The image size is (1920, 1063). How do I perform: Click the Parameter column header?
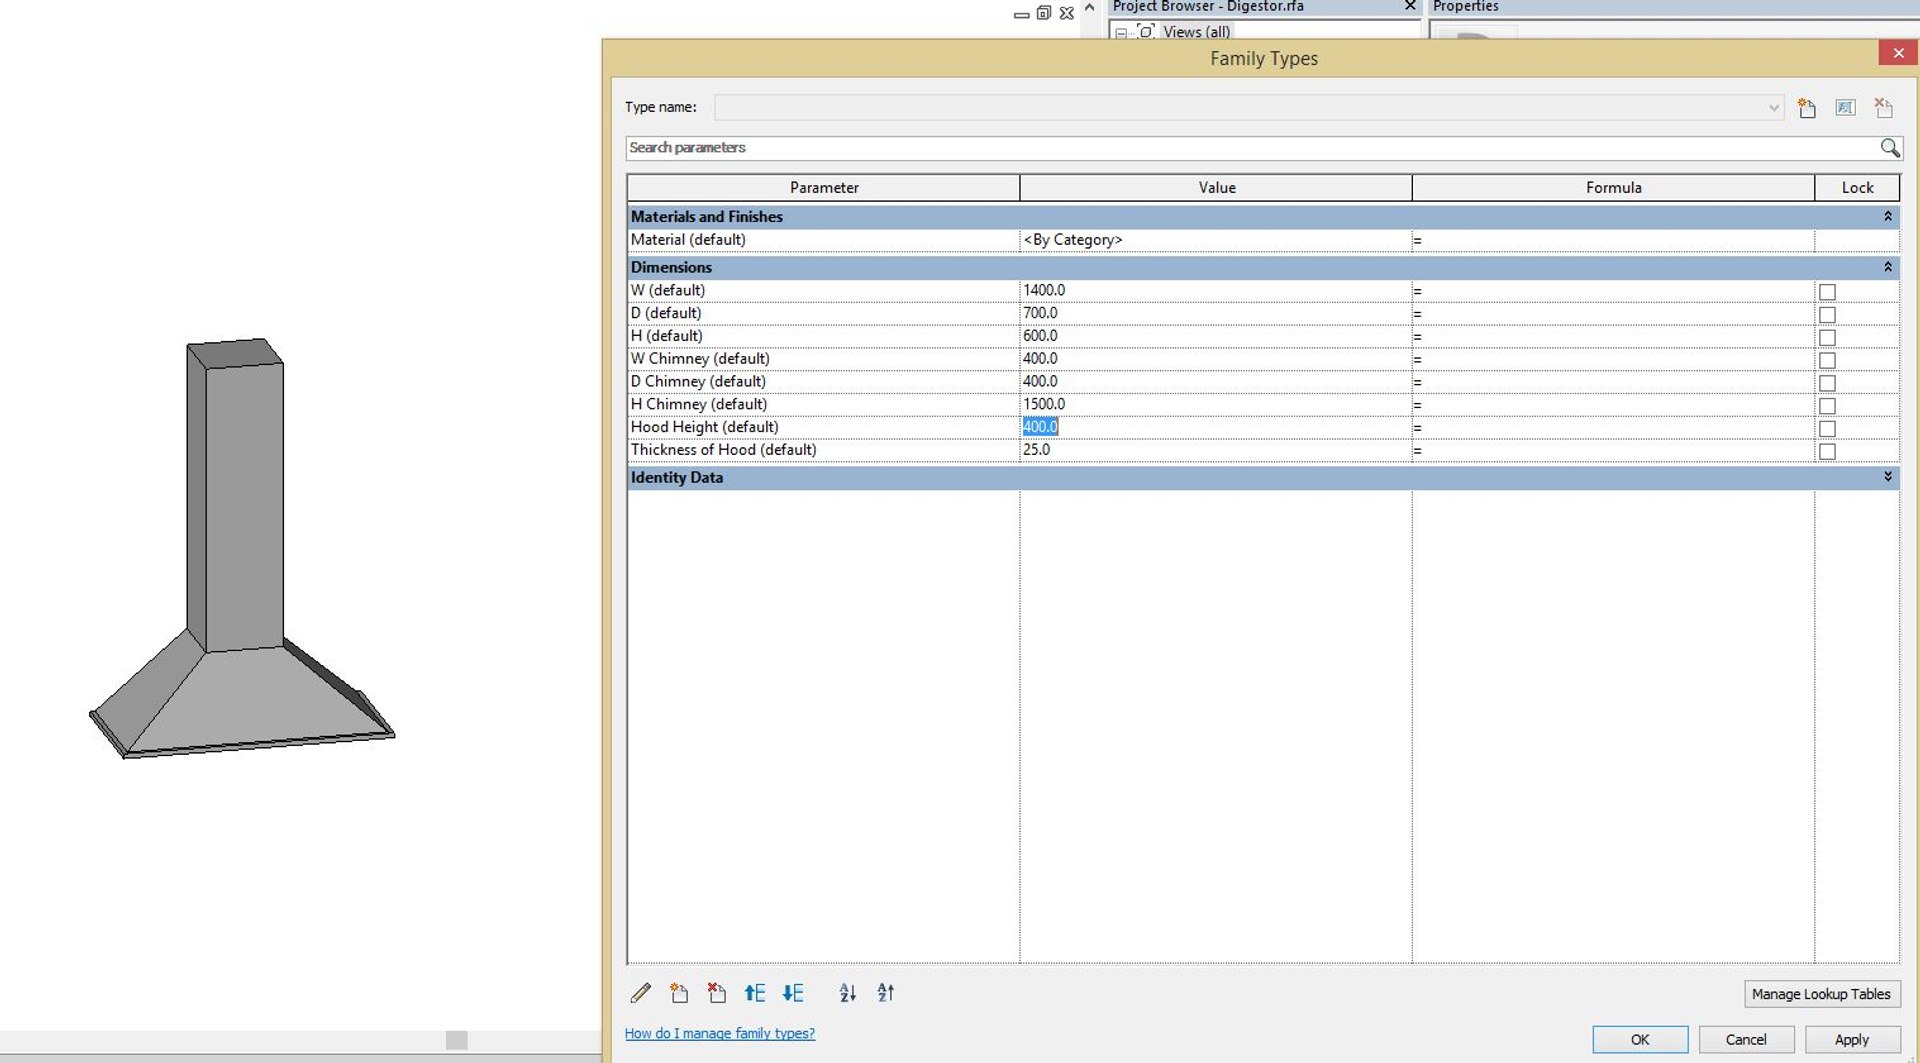[x=824, y=188]
